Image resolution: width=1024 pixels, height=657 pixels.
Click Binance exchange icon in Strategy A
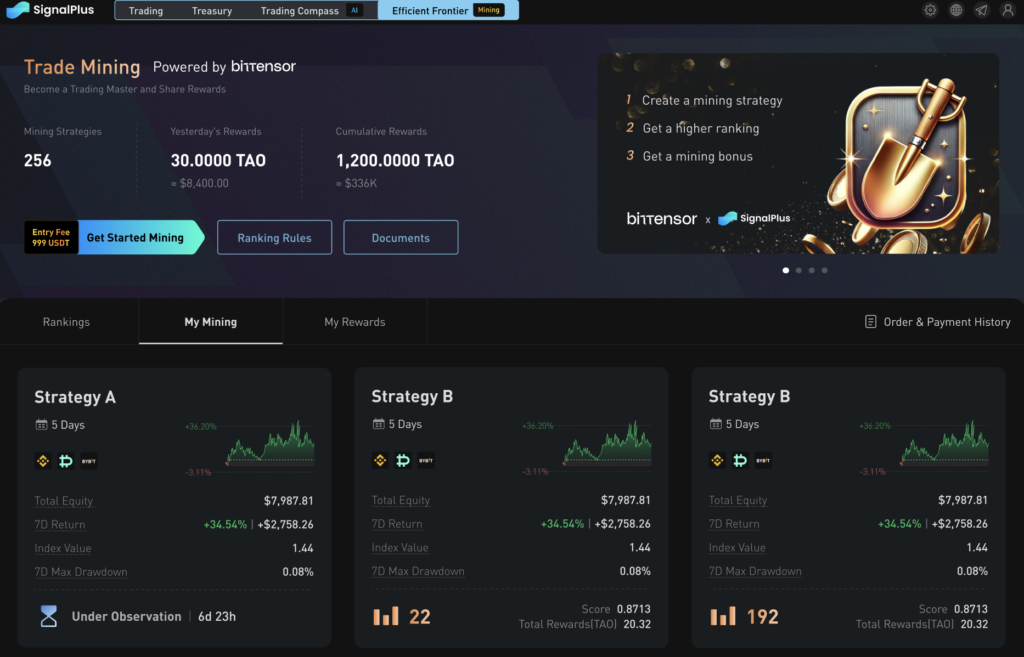43,461
